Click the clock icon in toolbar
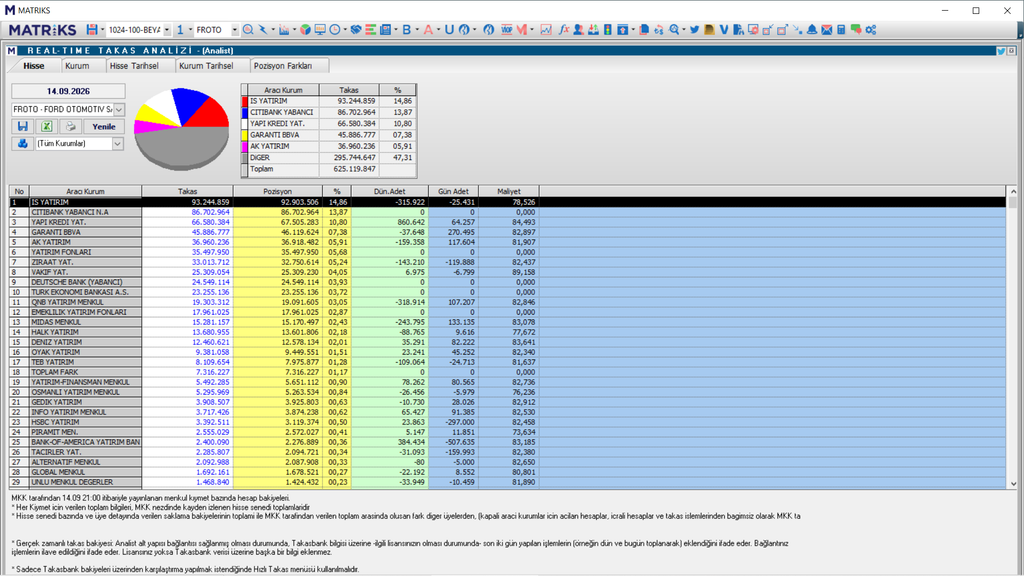Screen dimensions: 1024x576 334,30
